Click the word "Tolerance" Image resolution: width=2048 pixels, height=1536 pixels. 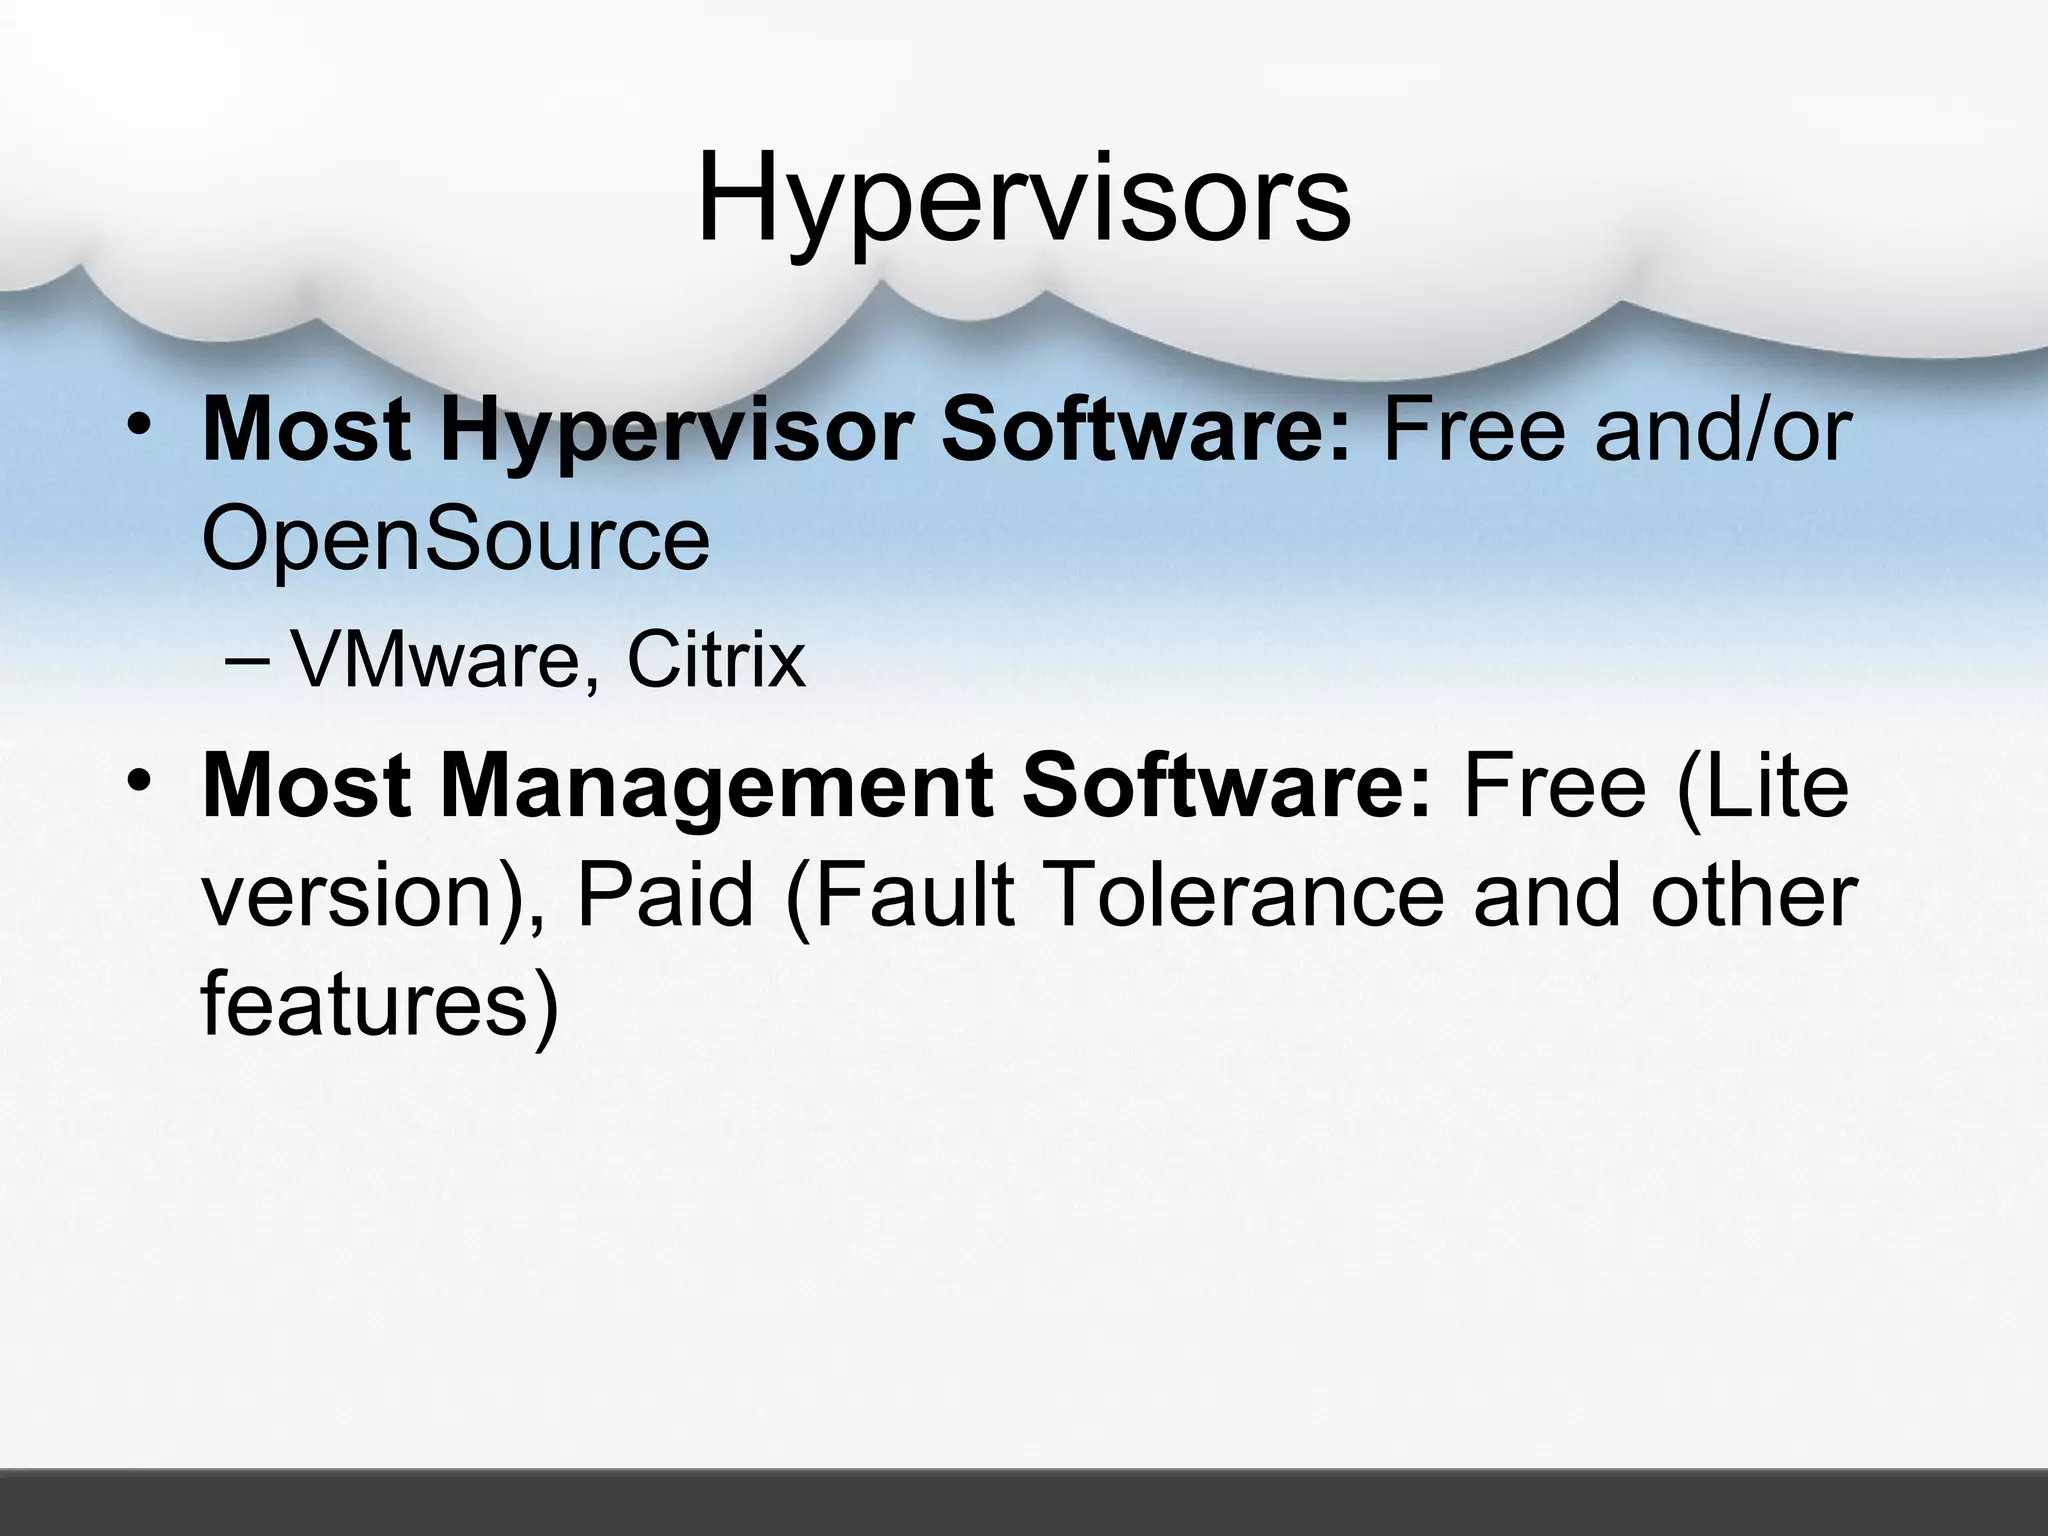click(x=1246, y=894)
